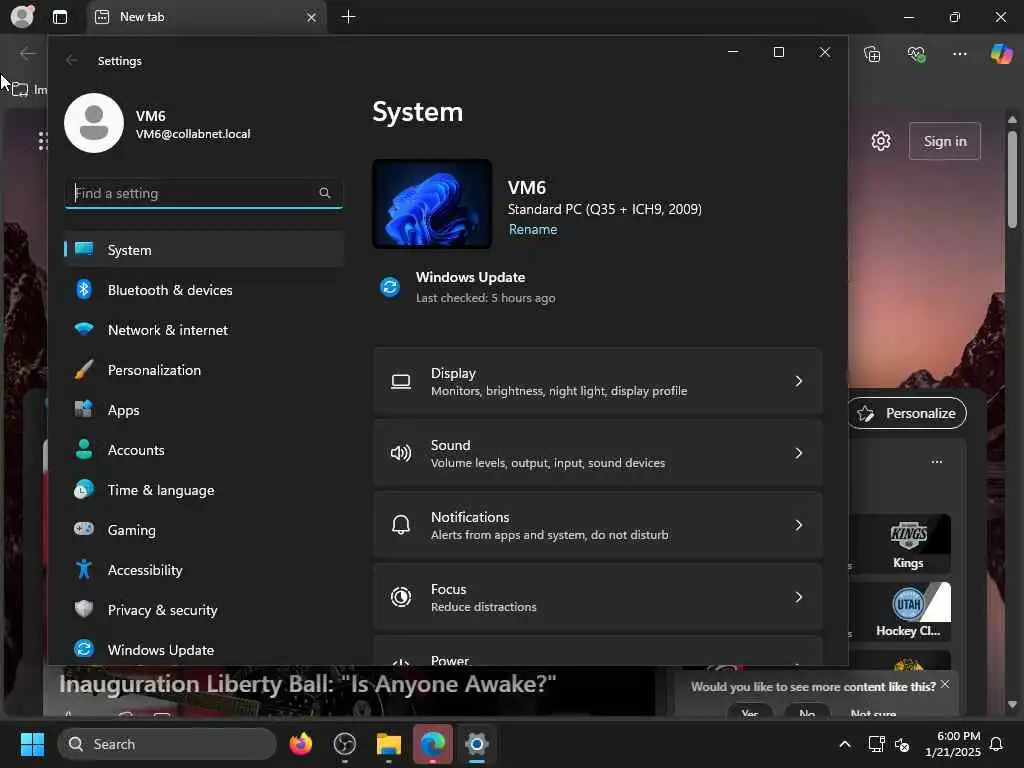The width and height of the screenshot is (1024, 768).
Task: Select Personalization in Settings sidebar
Action: tap(204, 370)
